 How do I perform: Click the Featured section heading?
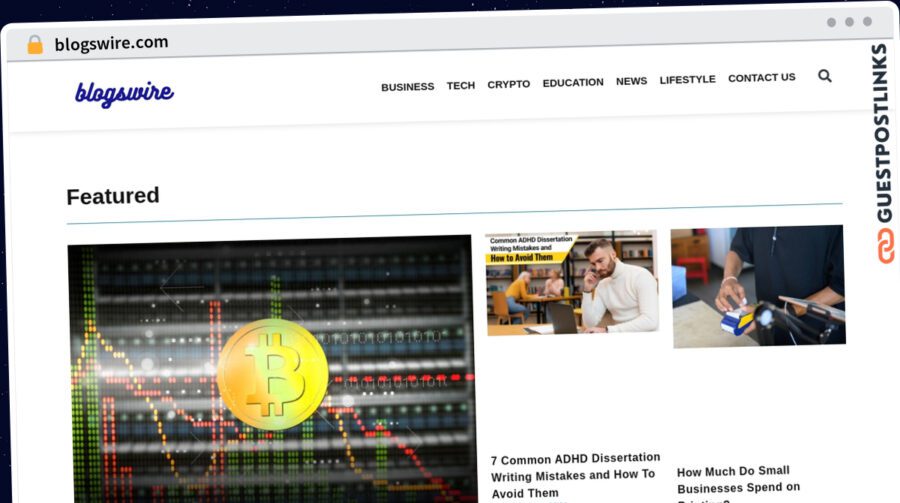click(113, 196)
